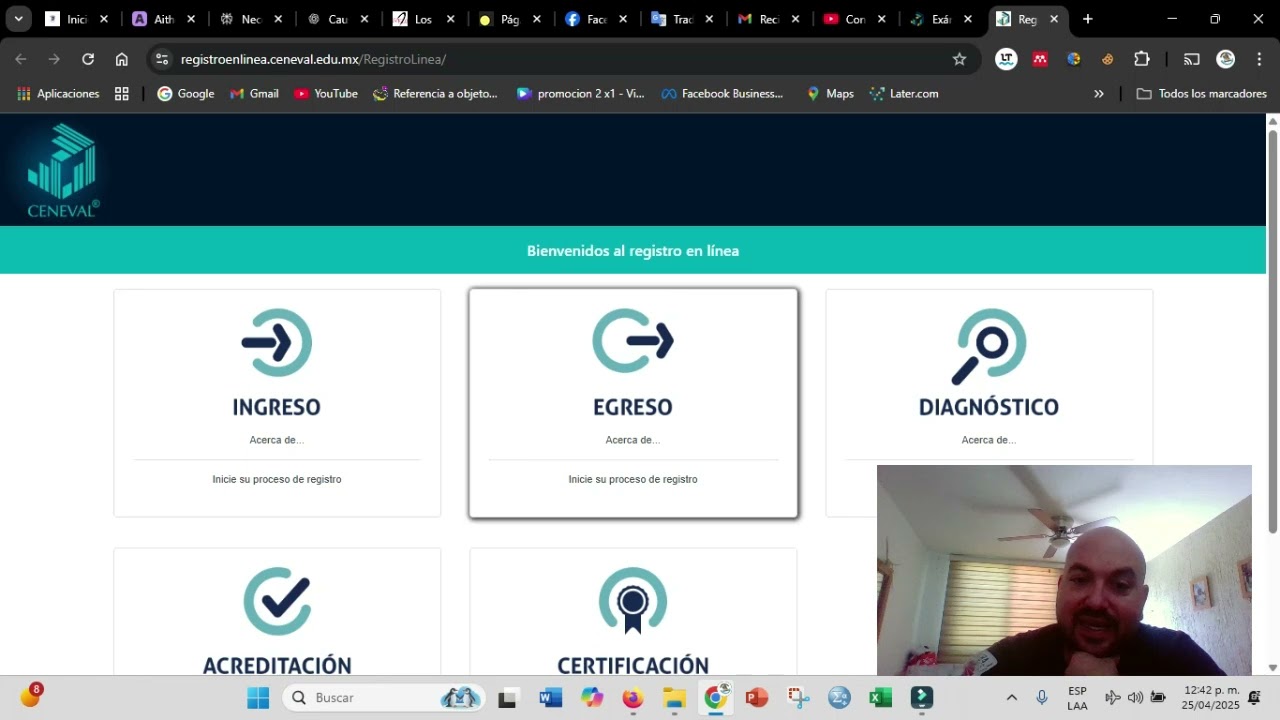This screenshot has width=1280, height=720.
Task: Open the Maps bookmark
Action: pyautogui.click(x=830, y=94)
